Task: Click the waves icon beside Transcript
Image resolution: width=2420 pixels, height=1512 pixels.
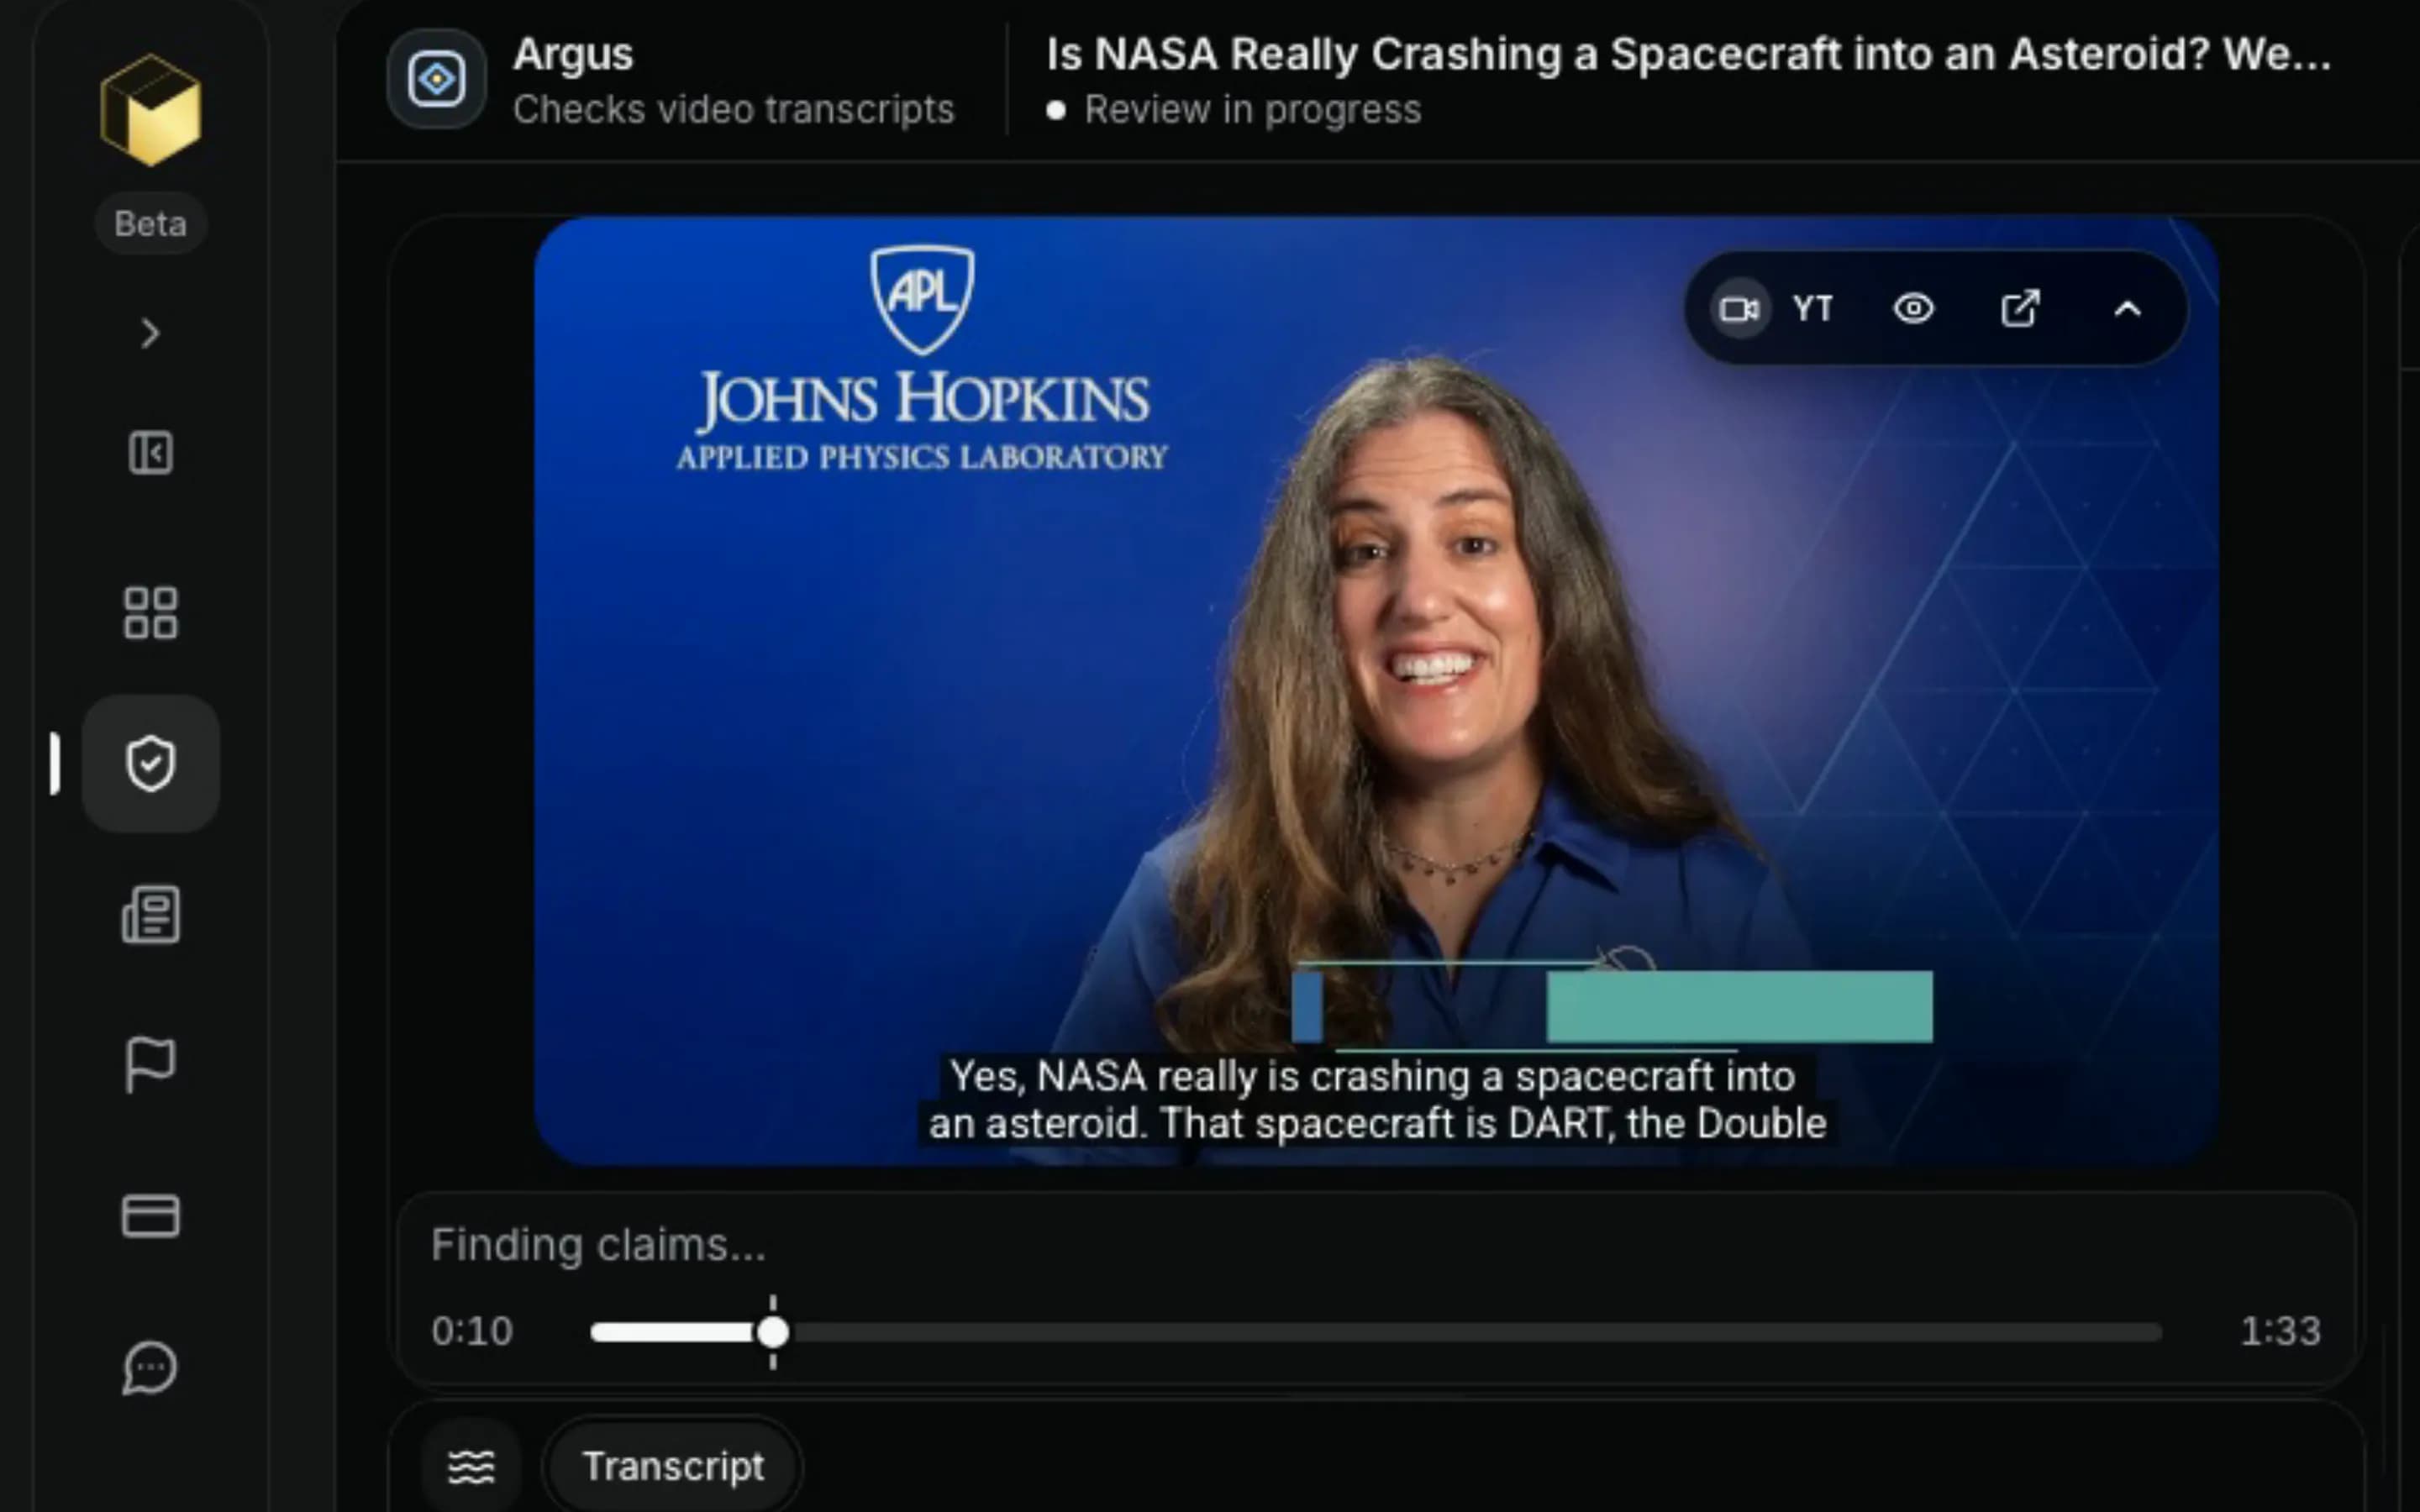Action: pyautogui.click(x=471, y=1467)
